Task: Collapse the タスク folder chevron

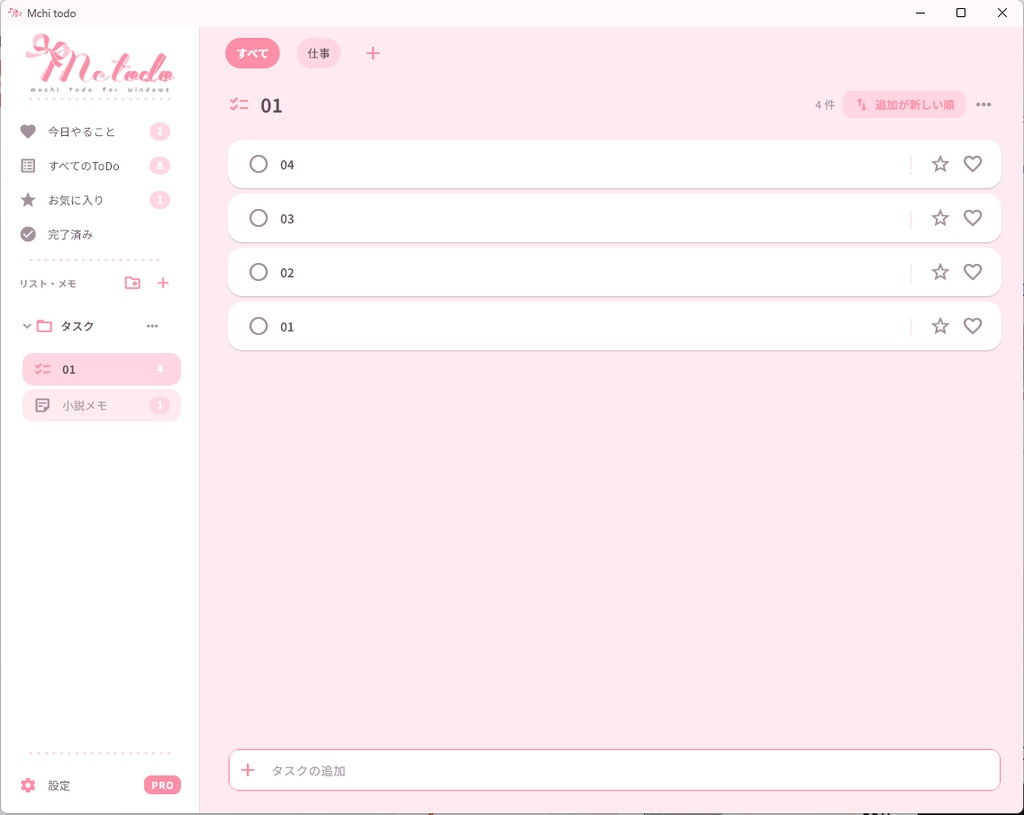Action: coord(27,326)
